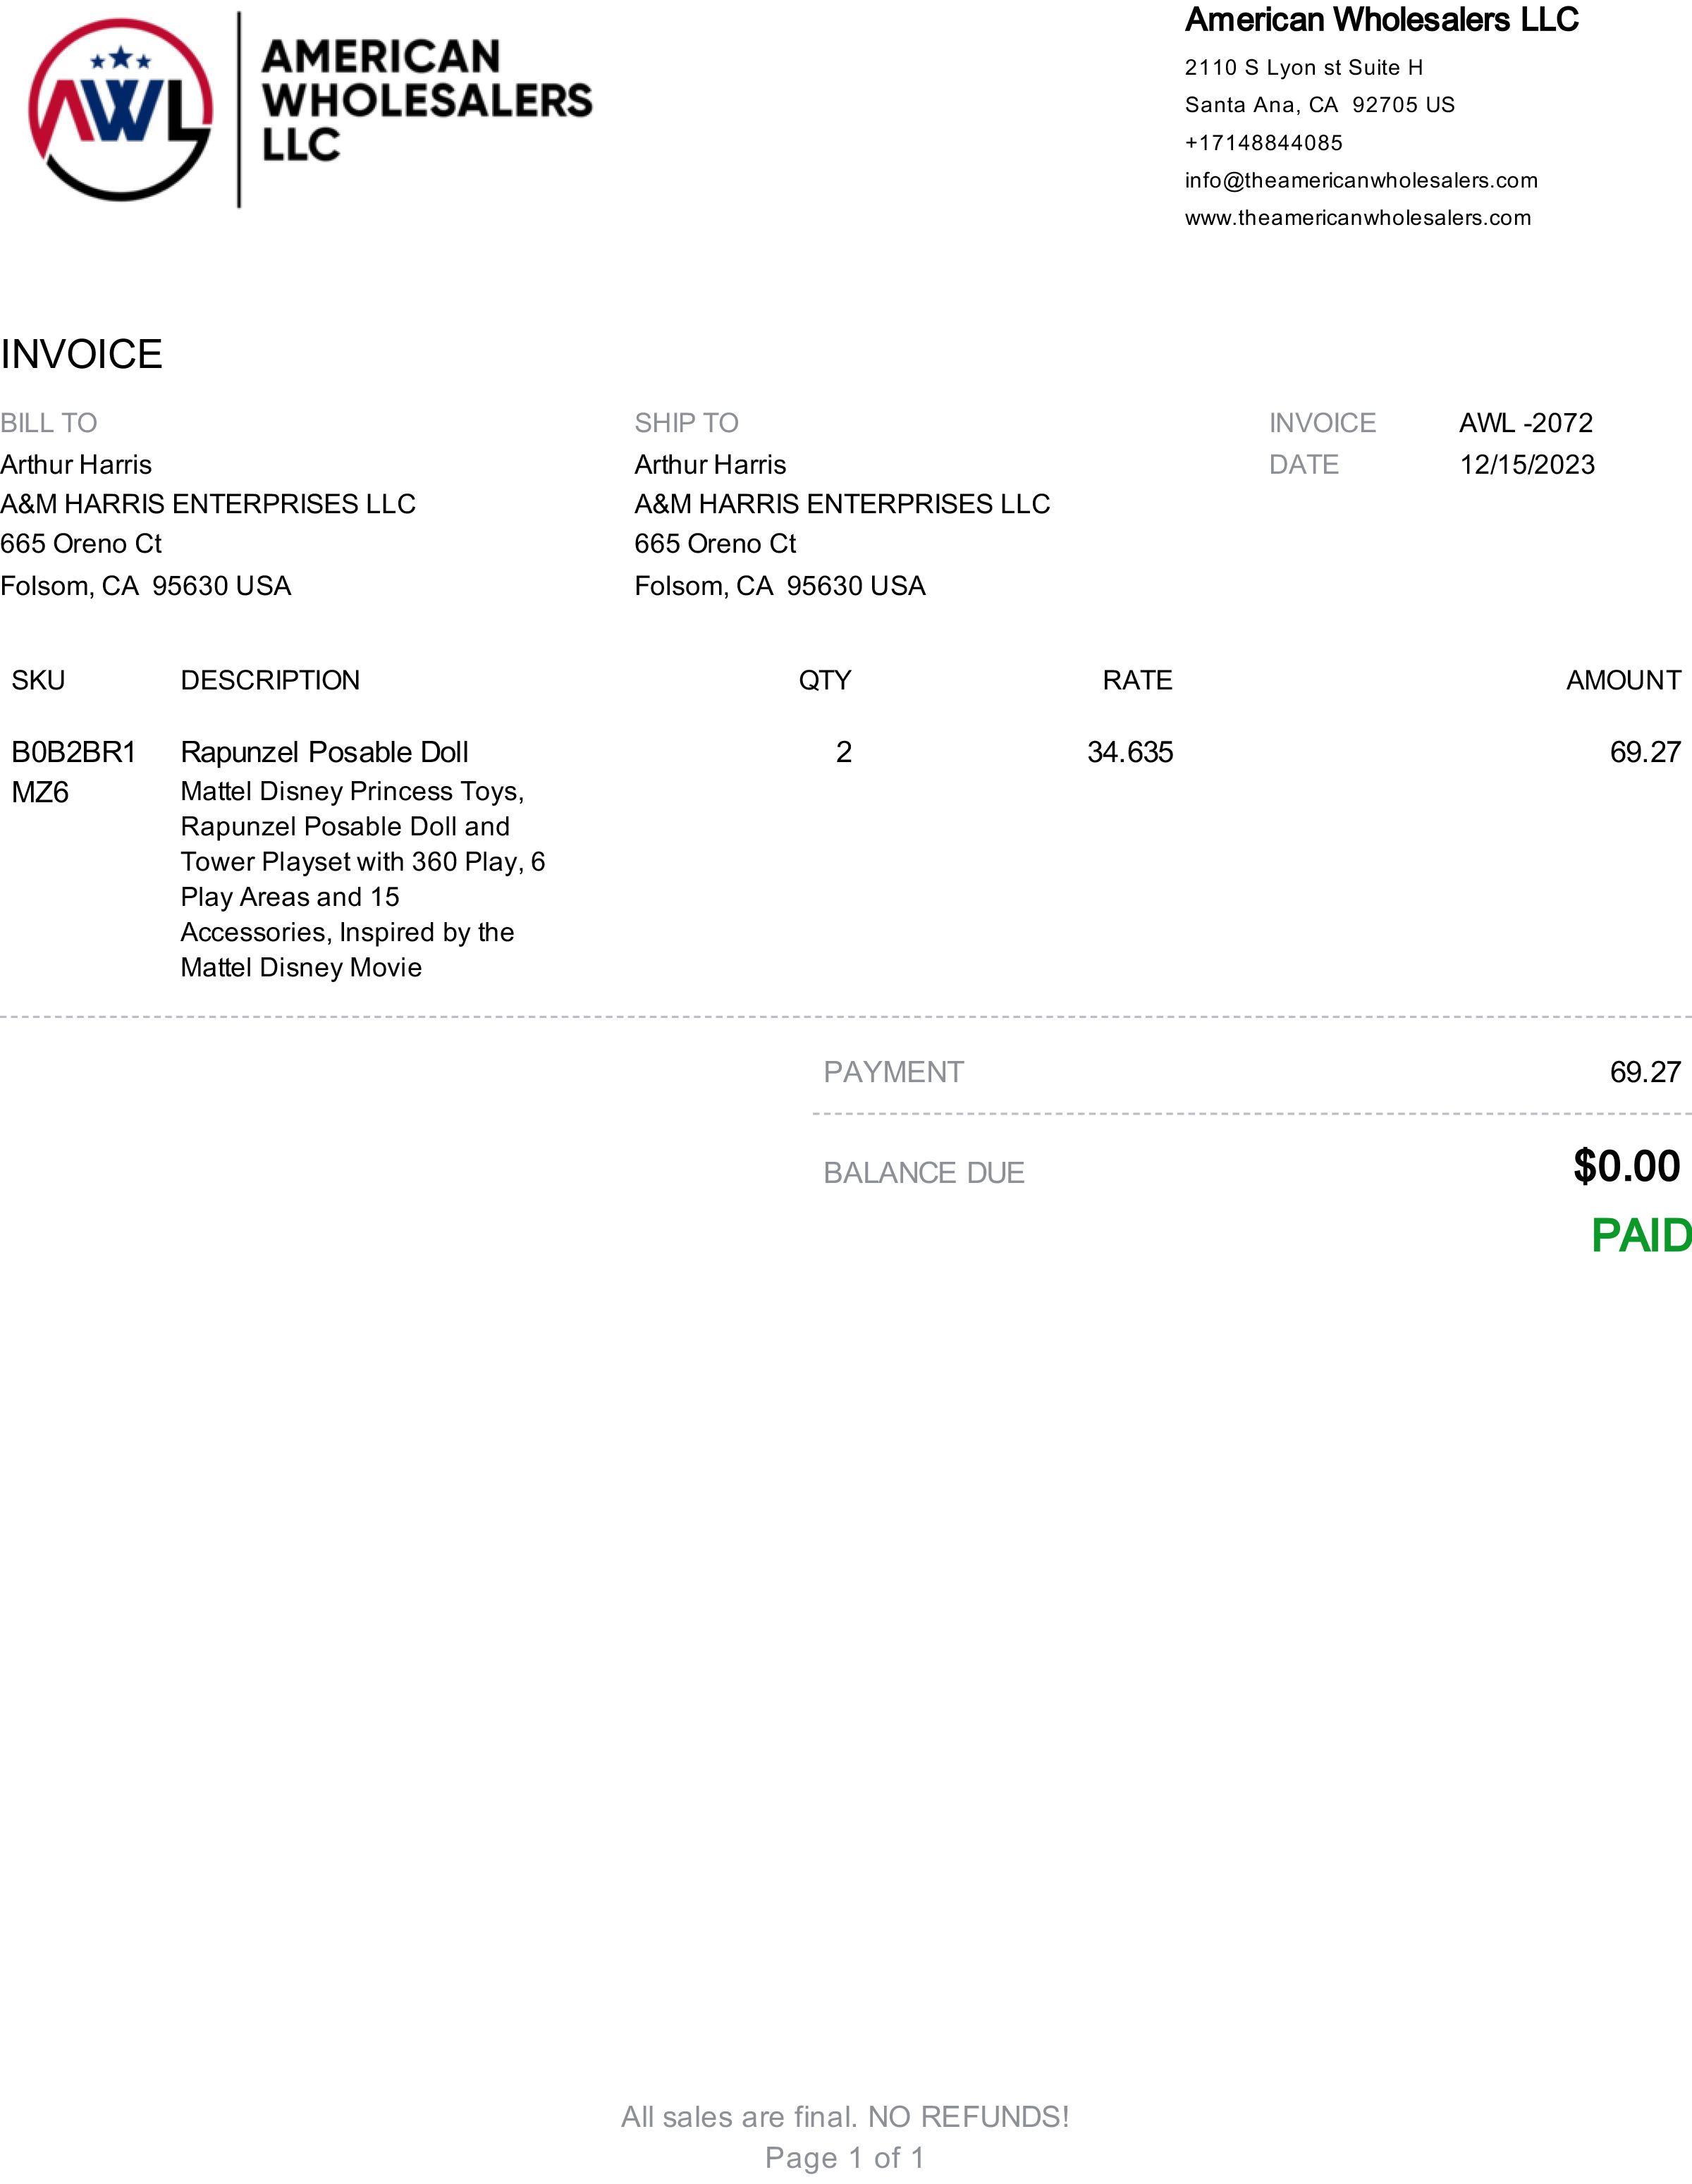Select the SKU column header
Image resolution: width=1692 pixels, height=2184 pixels.
(x=38, y=680)
